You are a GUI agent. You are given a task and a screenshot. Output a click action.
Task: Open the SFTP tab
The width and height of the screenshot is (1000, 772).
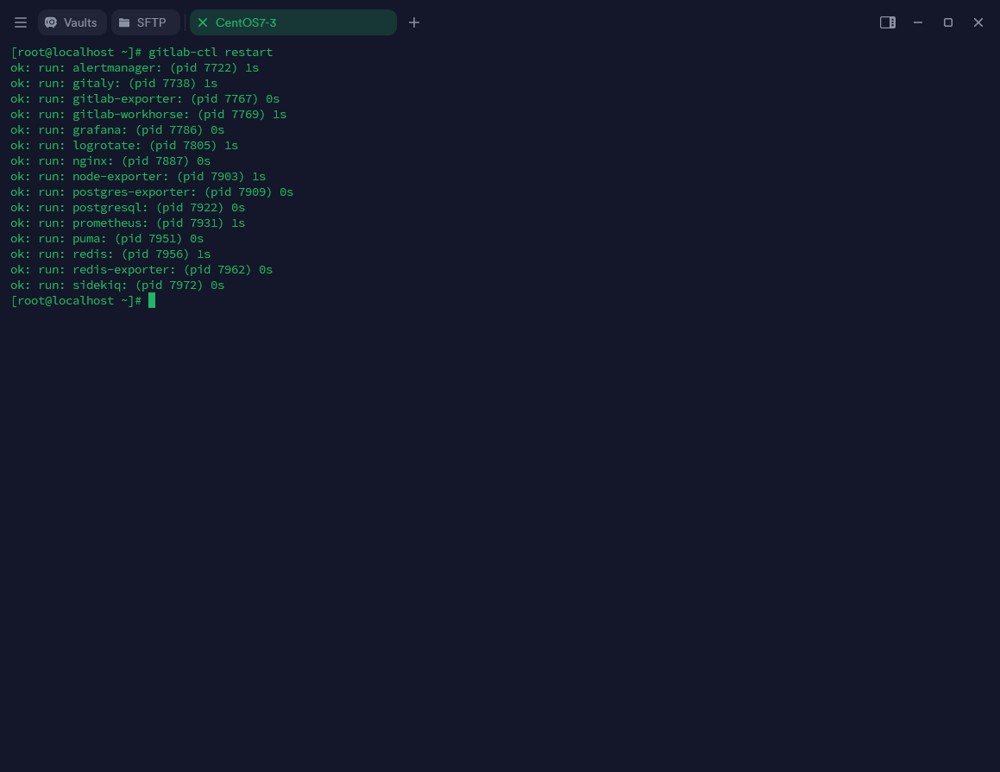145,22
